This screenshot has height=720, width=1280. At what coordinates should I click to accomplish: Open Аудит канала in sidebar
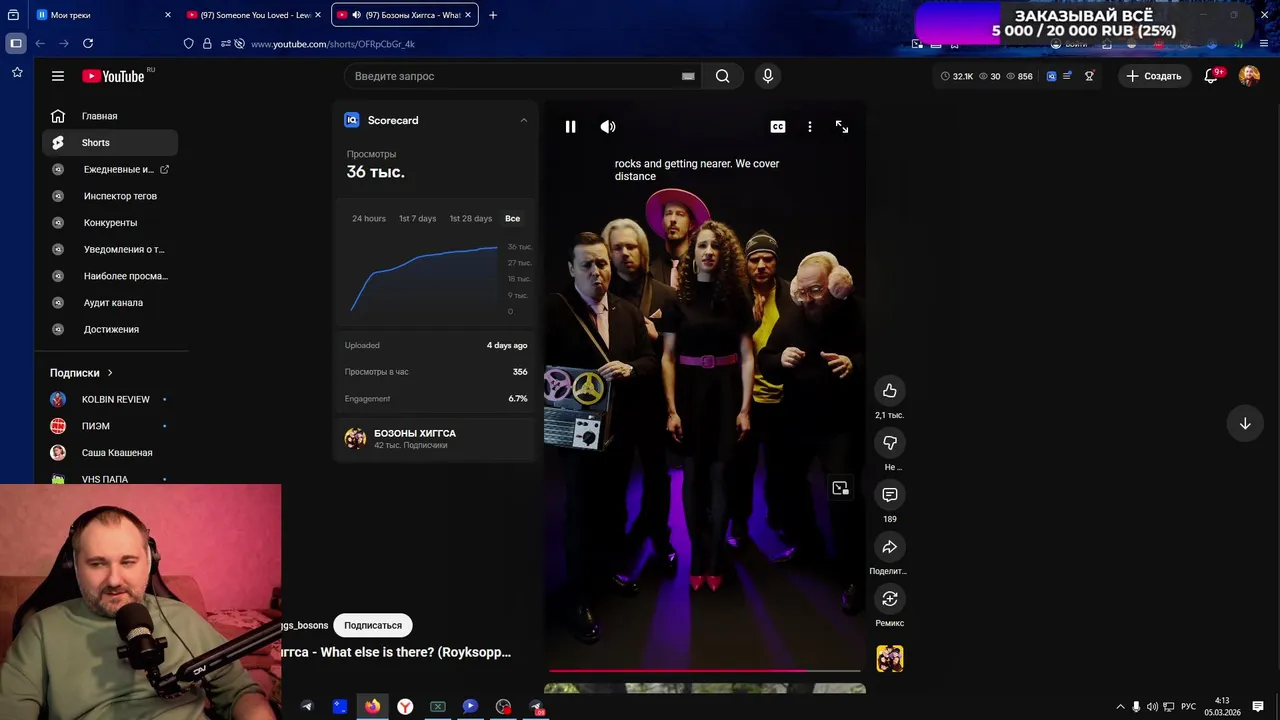(x=110, y=303)
